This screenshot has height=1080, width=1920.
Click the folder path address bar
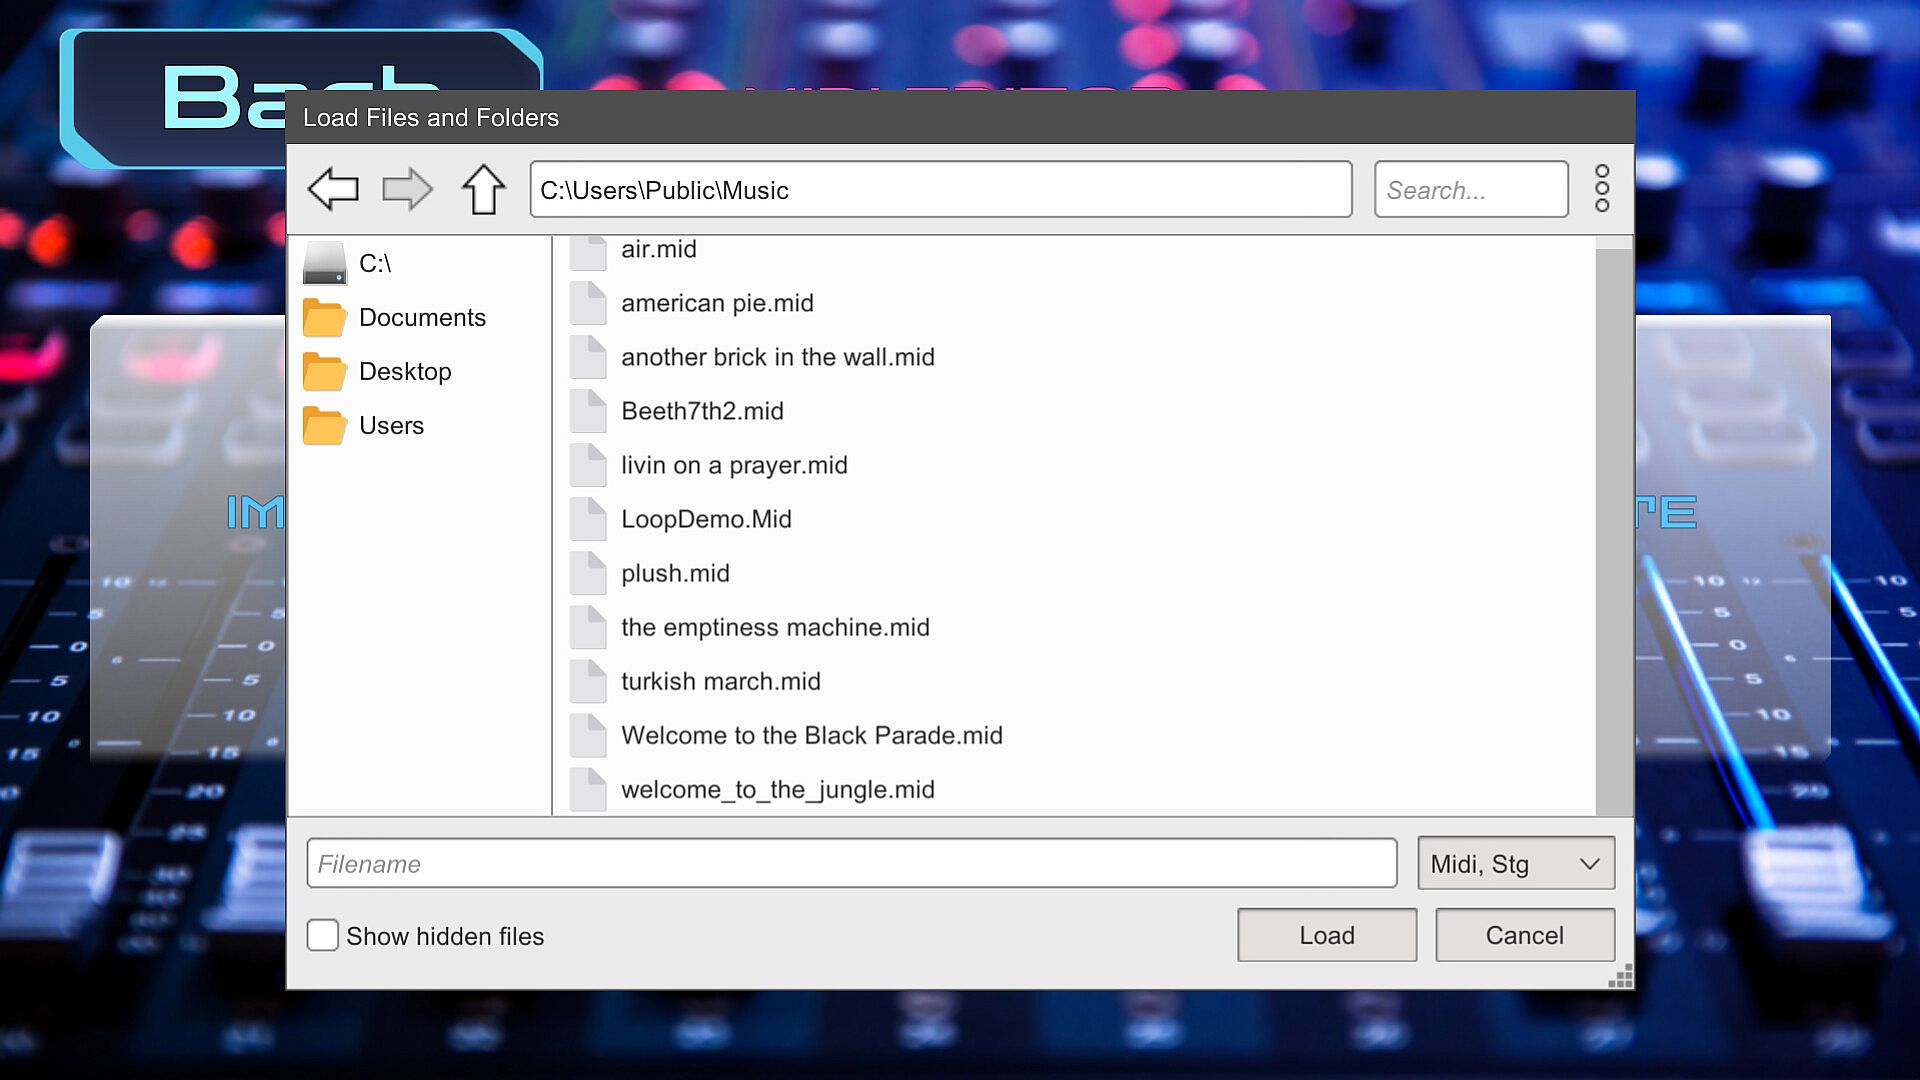click(x=940, y=189)
